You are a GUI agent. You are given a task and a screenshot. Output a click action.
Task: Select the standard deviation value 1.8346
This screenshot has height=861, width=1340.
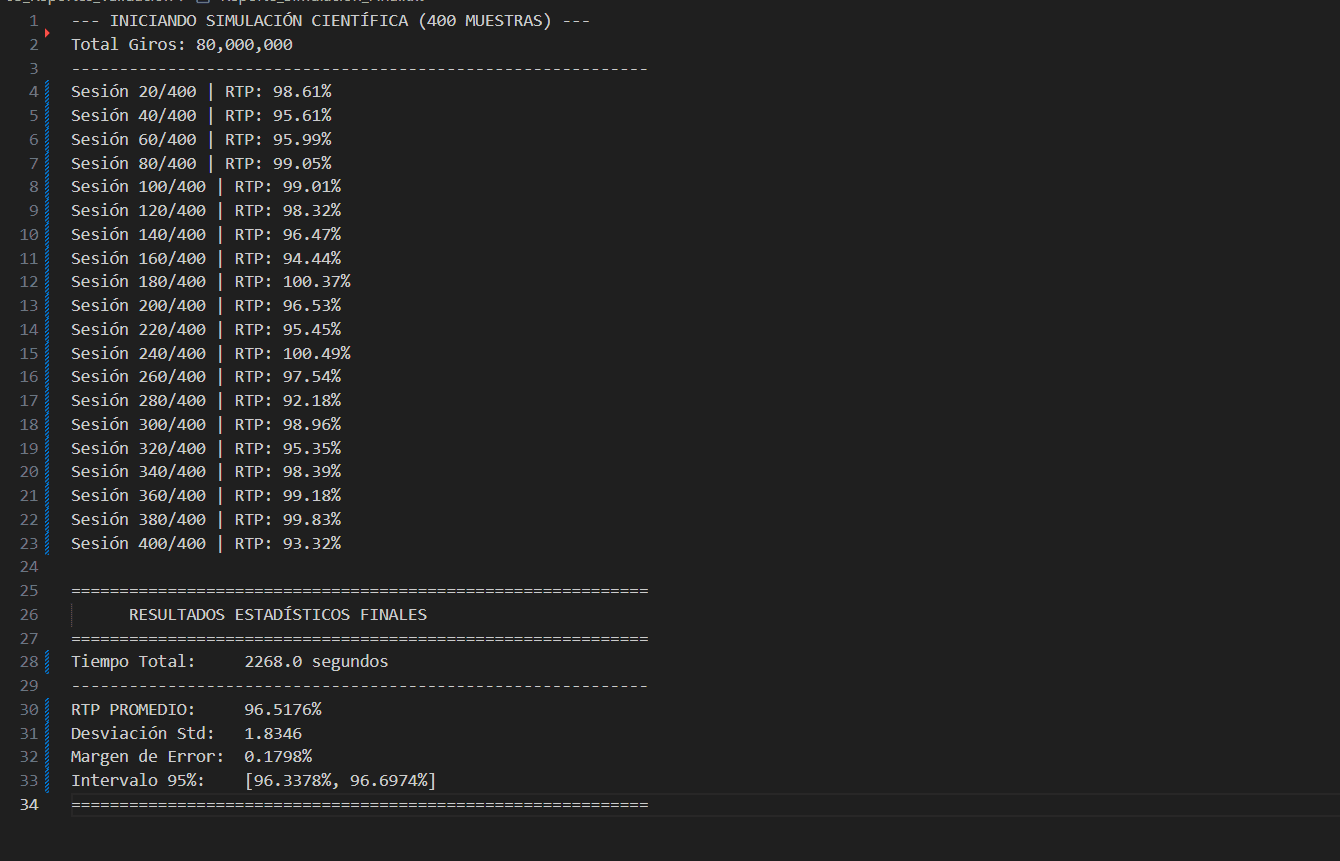click(274, 734)
